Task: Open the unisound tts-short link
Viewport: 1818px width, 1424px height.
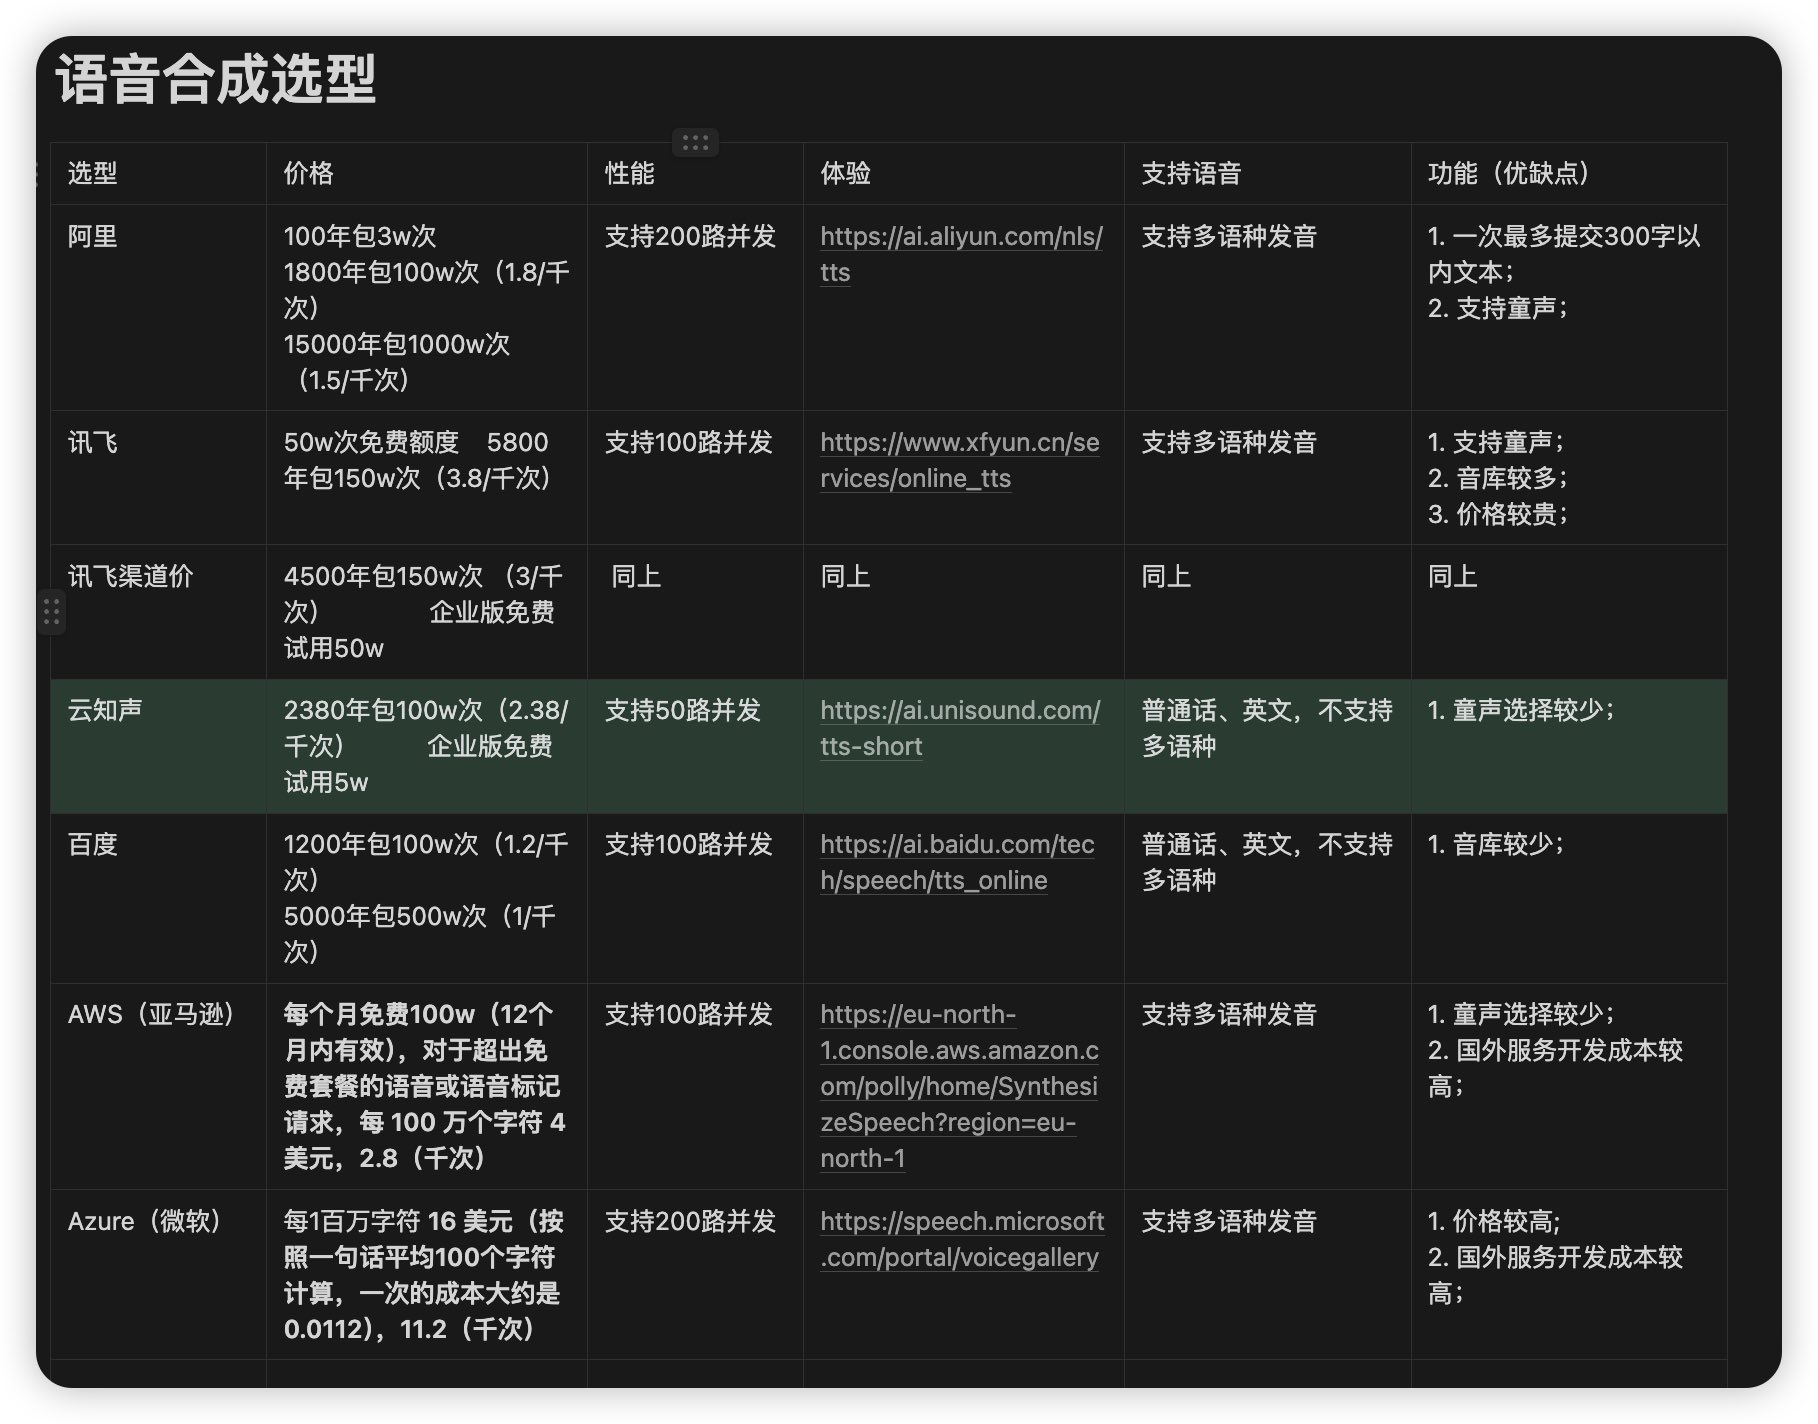Action: click(x=960, y=728)
